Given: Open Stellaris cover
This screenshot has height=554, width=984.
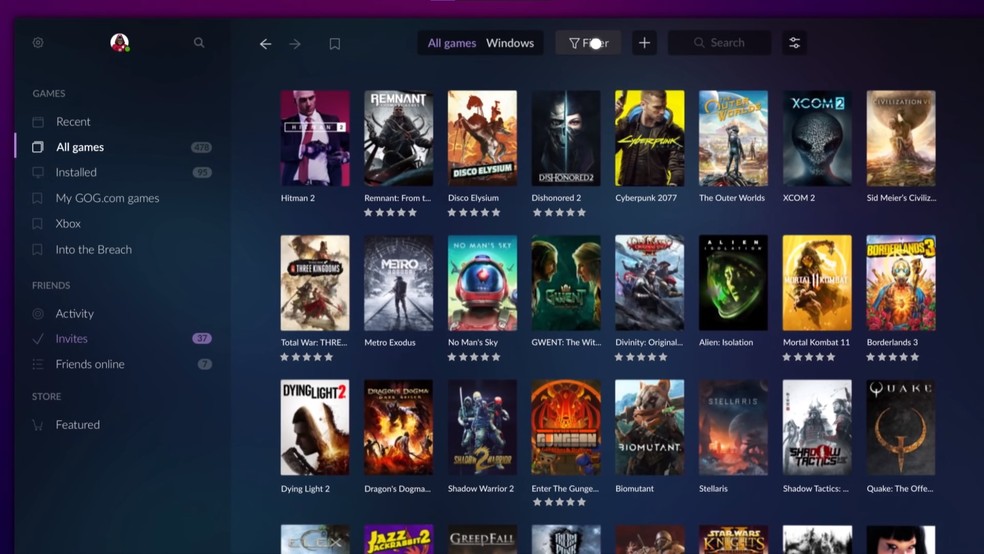Looking at the screenshot, I should 734,427.
